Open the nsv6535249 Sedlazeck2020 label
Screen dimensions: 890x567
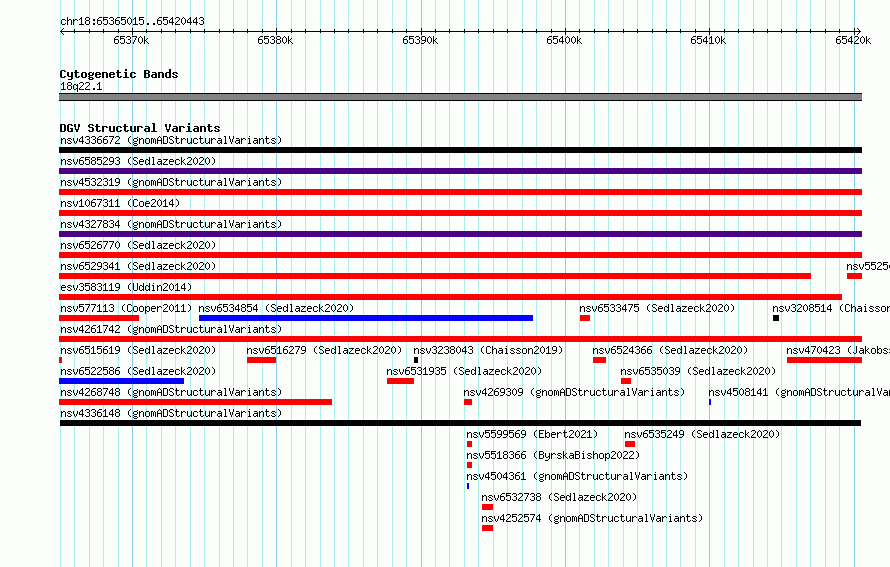click(702, 434)
